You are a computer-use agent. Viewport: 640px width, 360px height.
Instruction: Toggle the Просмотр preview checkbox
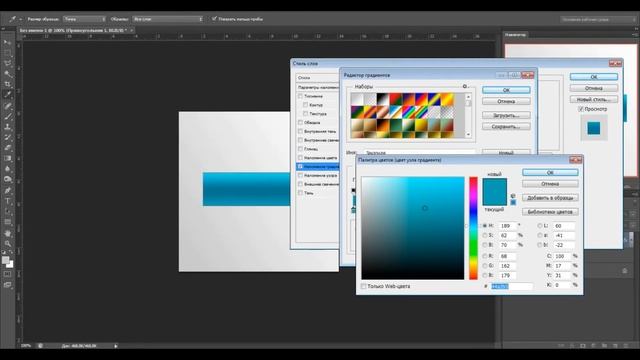point(580,109)
